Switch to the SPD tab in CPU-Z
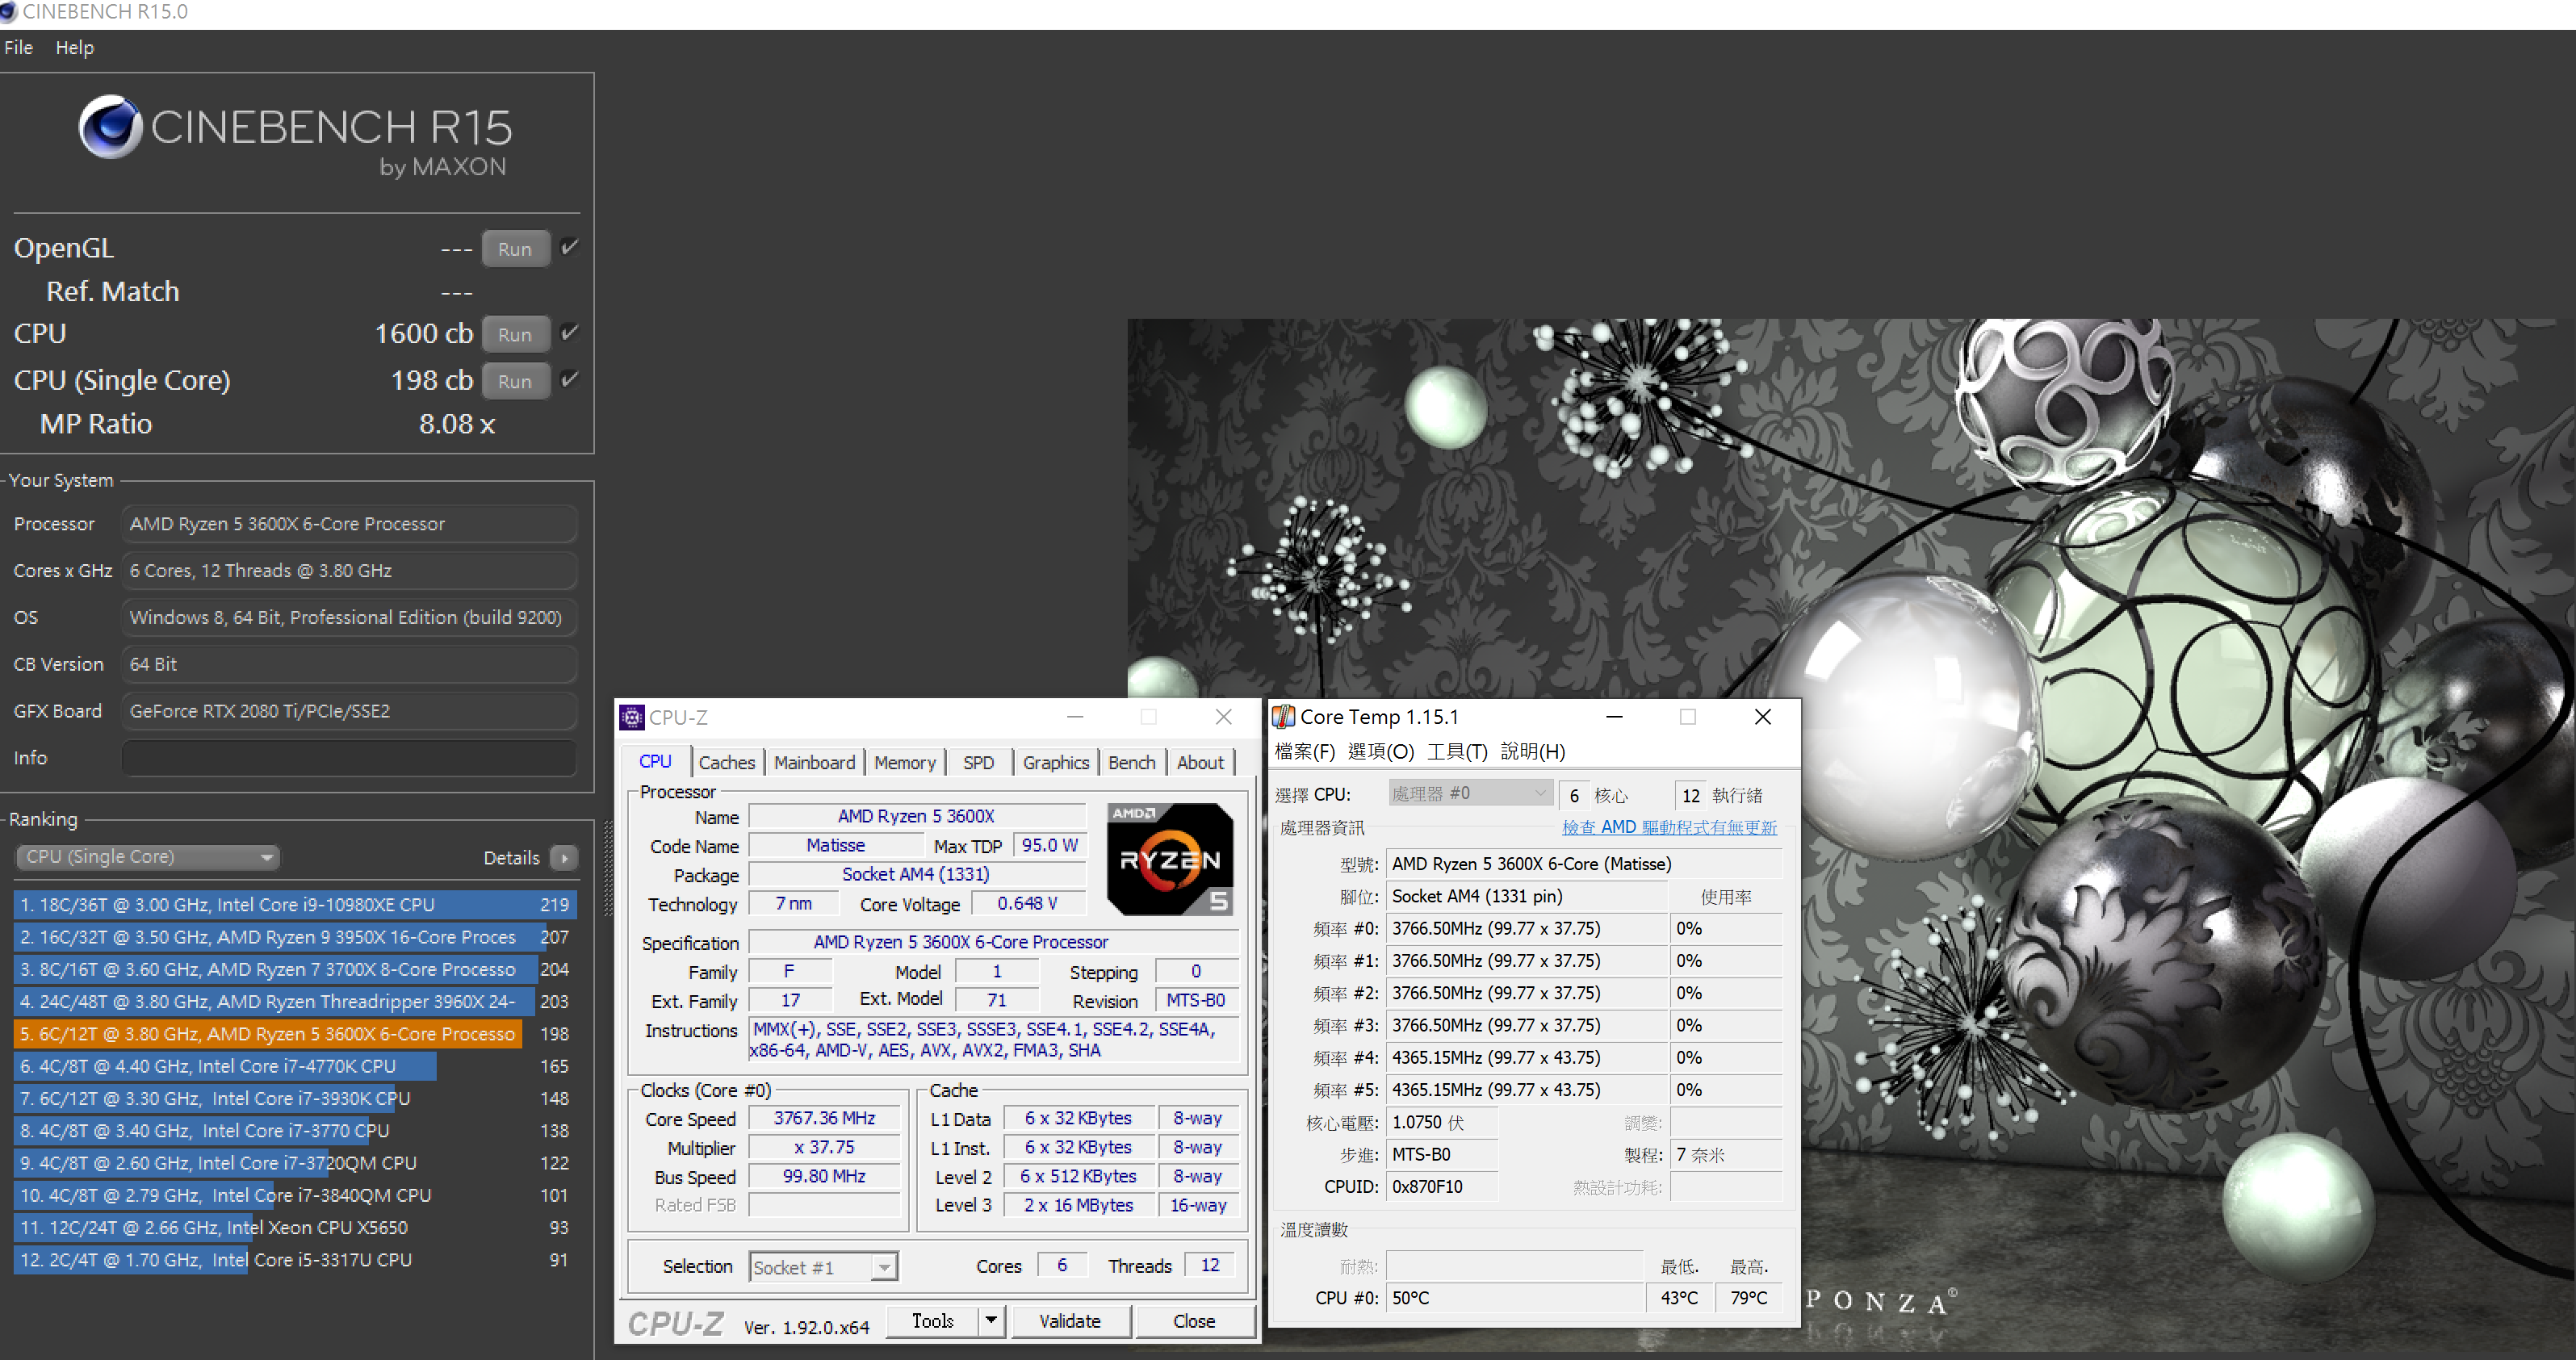Image resolution: width=2576 pixels, height=1360 pixels. click(x=978, y=762)
